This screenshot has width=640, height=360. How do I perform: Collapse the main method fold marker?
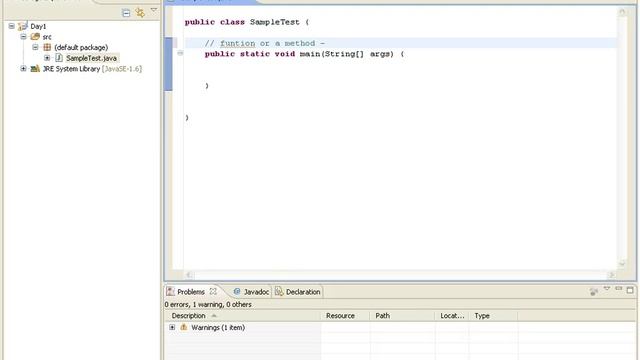(x=180, y=53)
